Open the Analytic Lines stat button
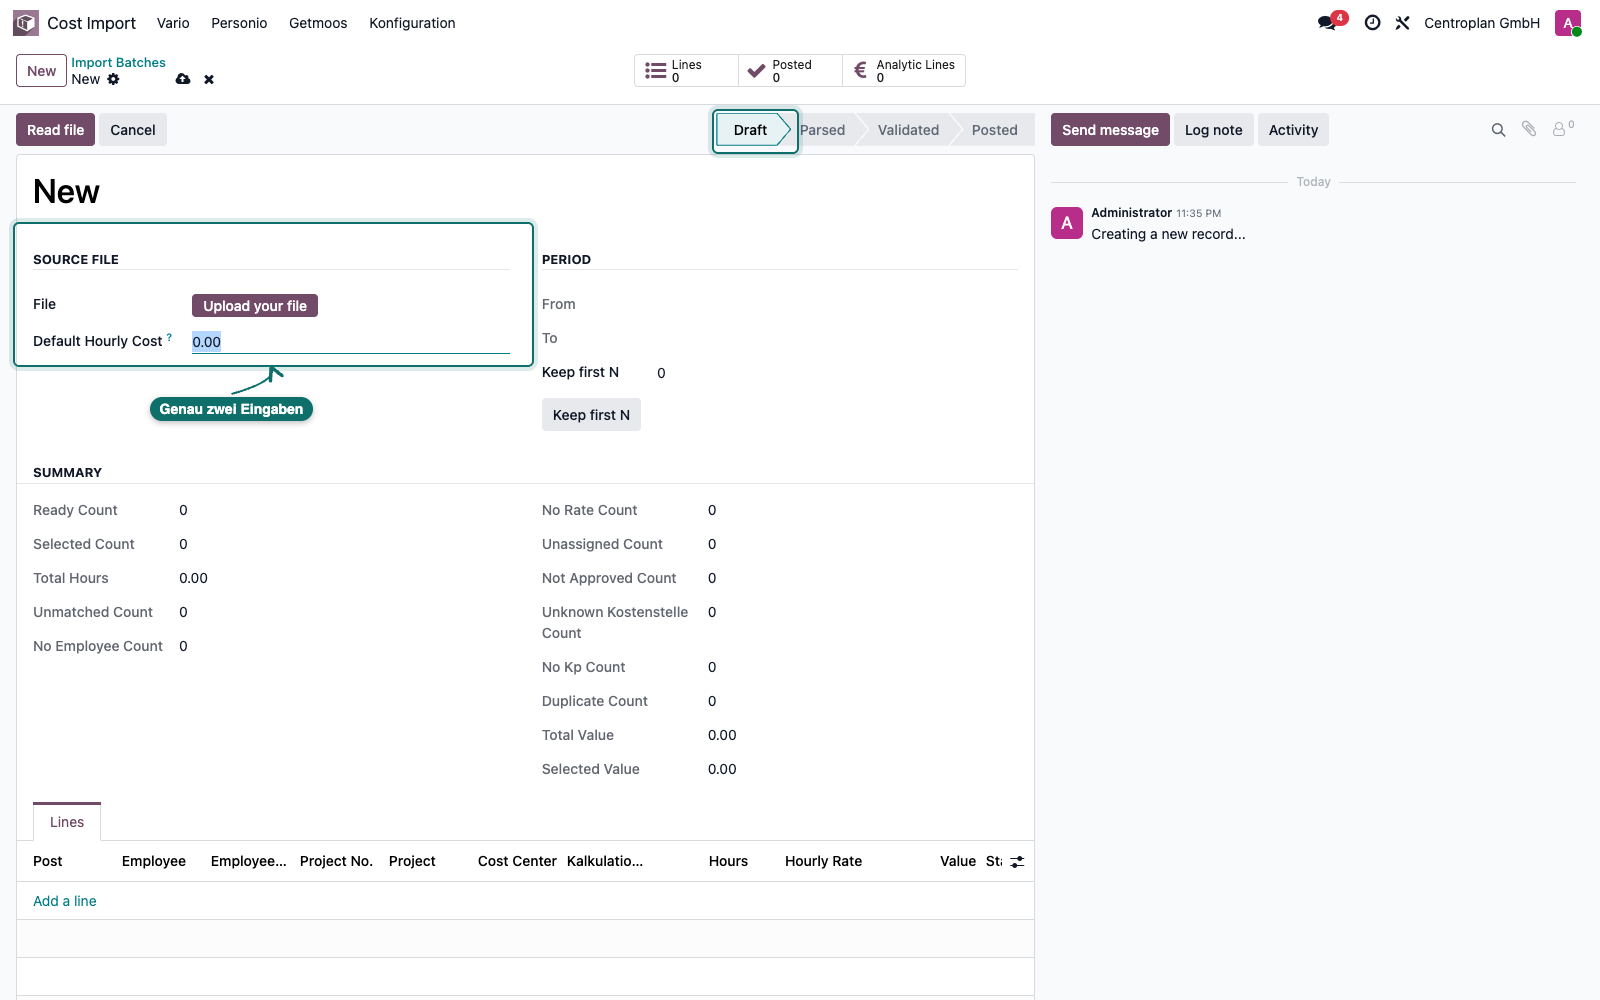 tap(904, 71)
